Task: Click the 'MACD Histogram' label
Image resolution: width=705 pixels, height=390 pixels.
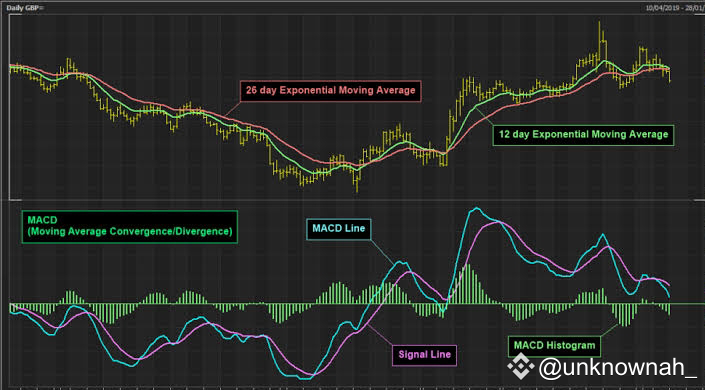Action: coord(554,346)
